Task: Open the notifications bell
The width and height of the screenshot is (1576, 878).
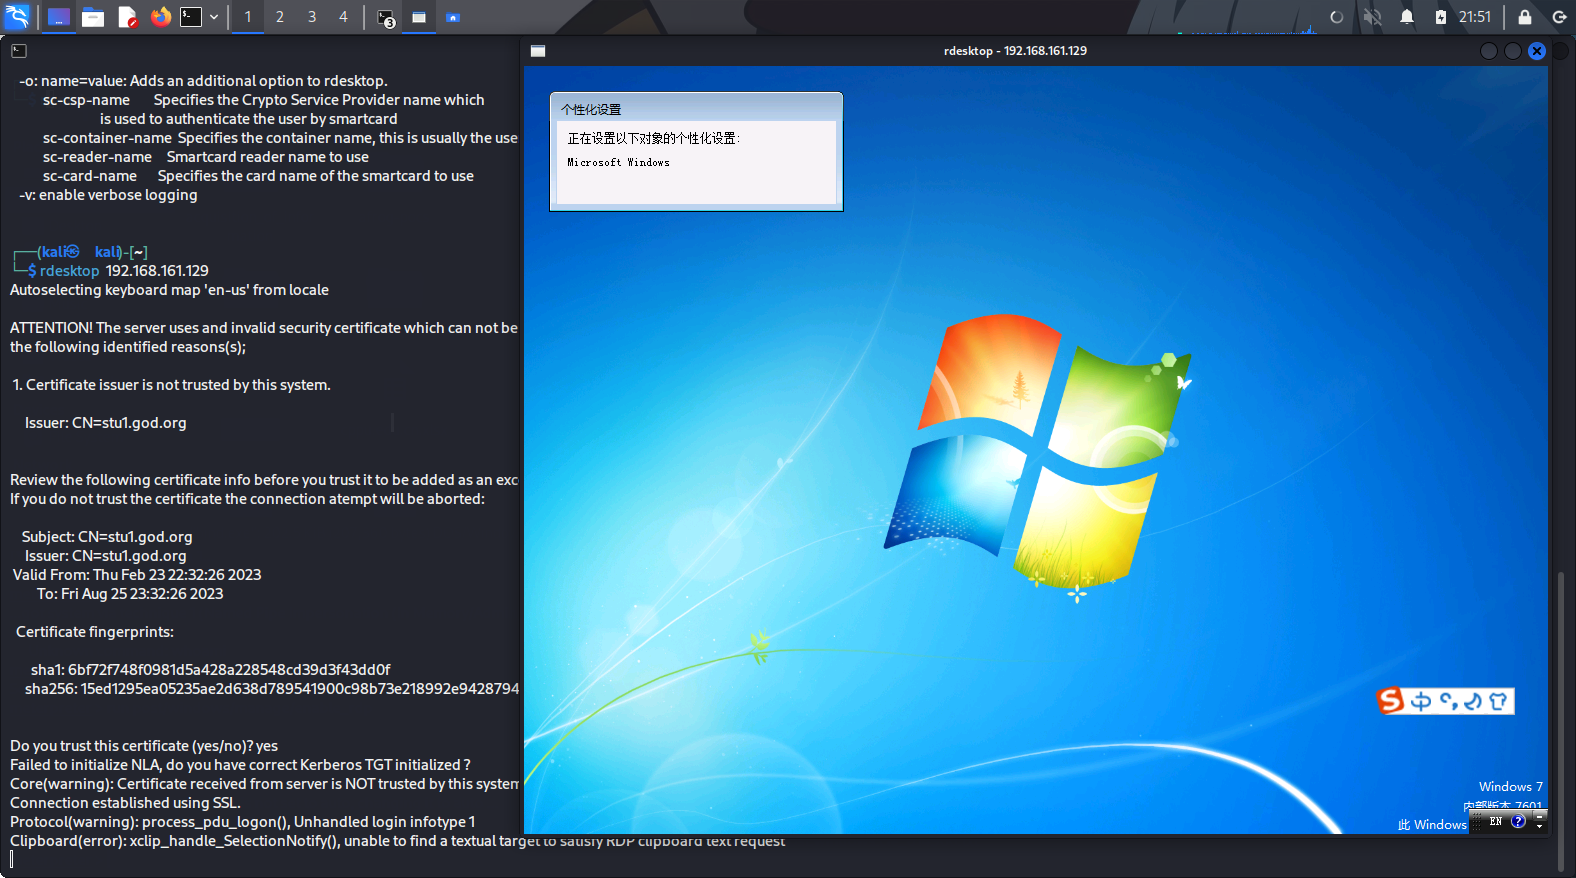Action: click(x=1407, y=17)
